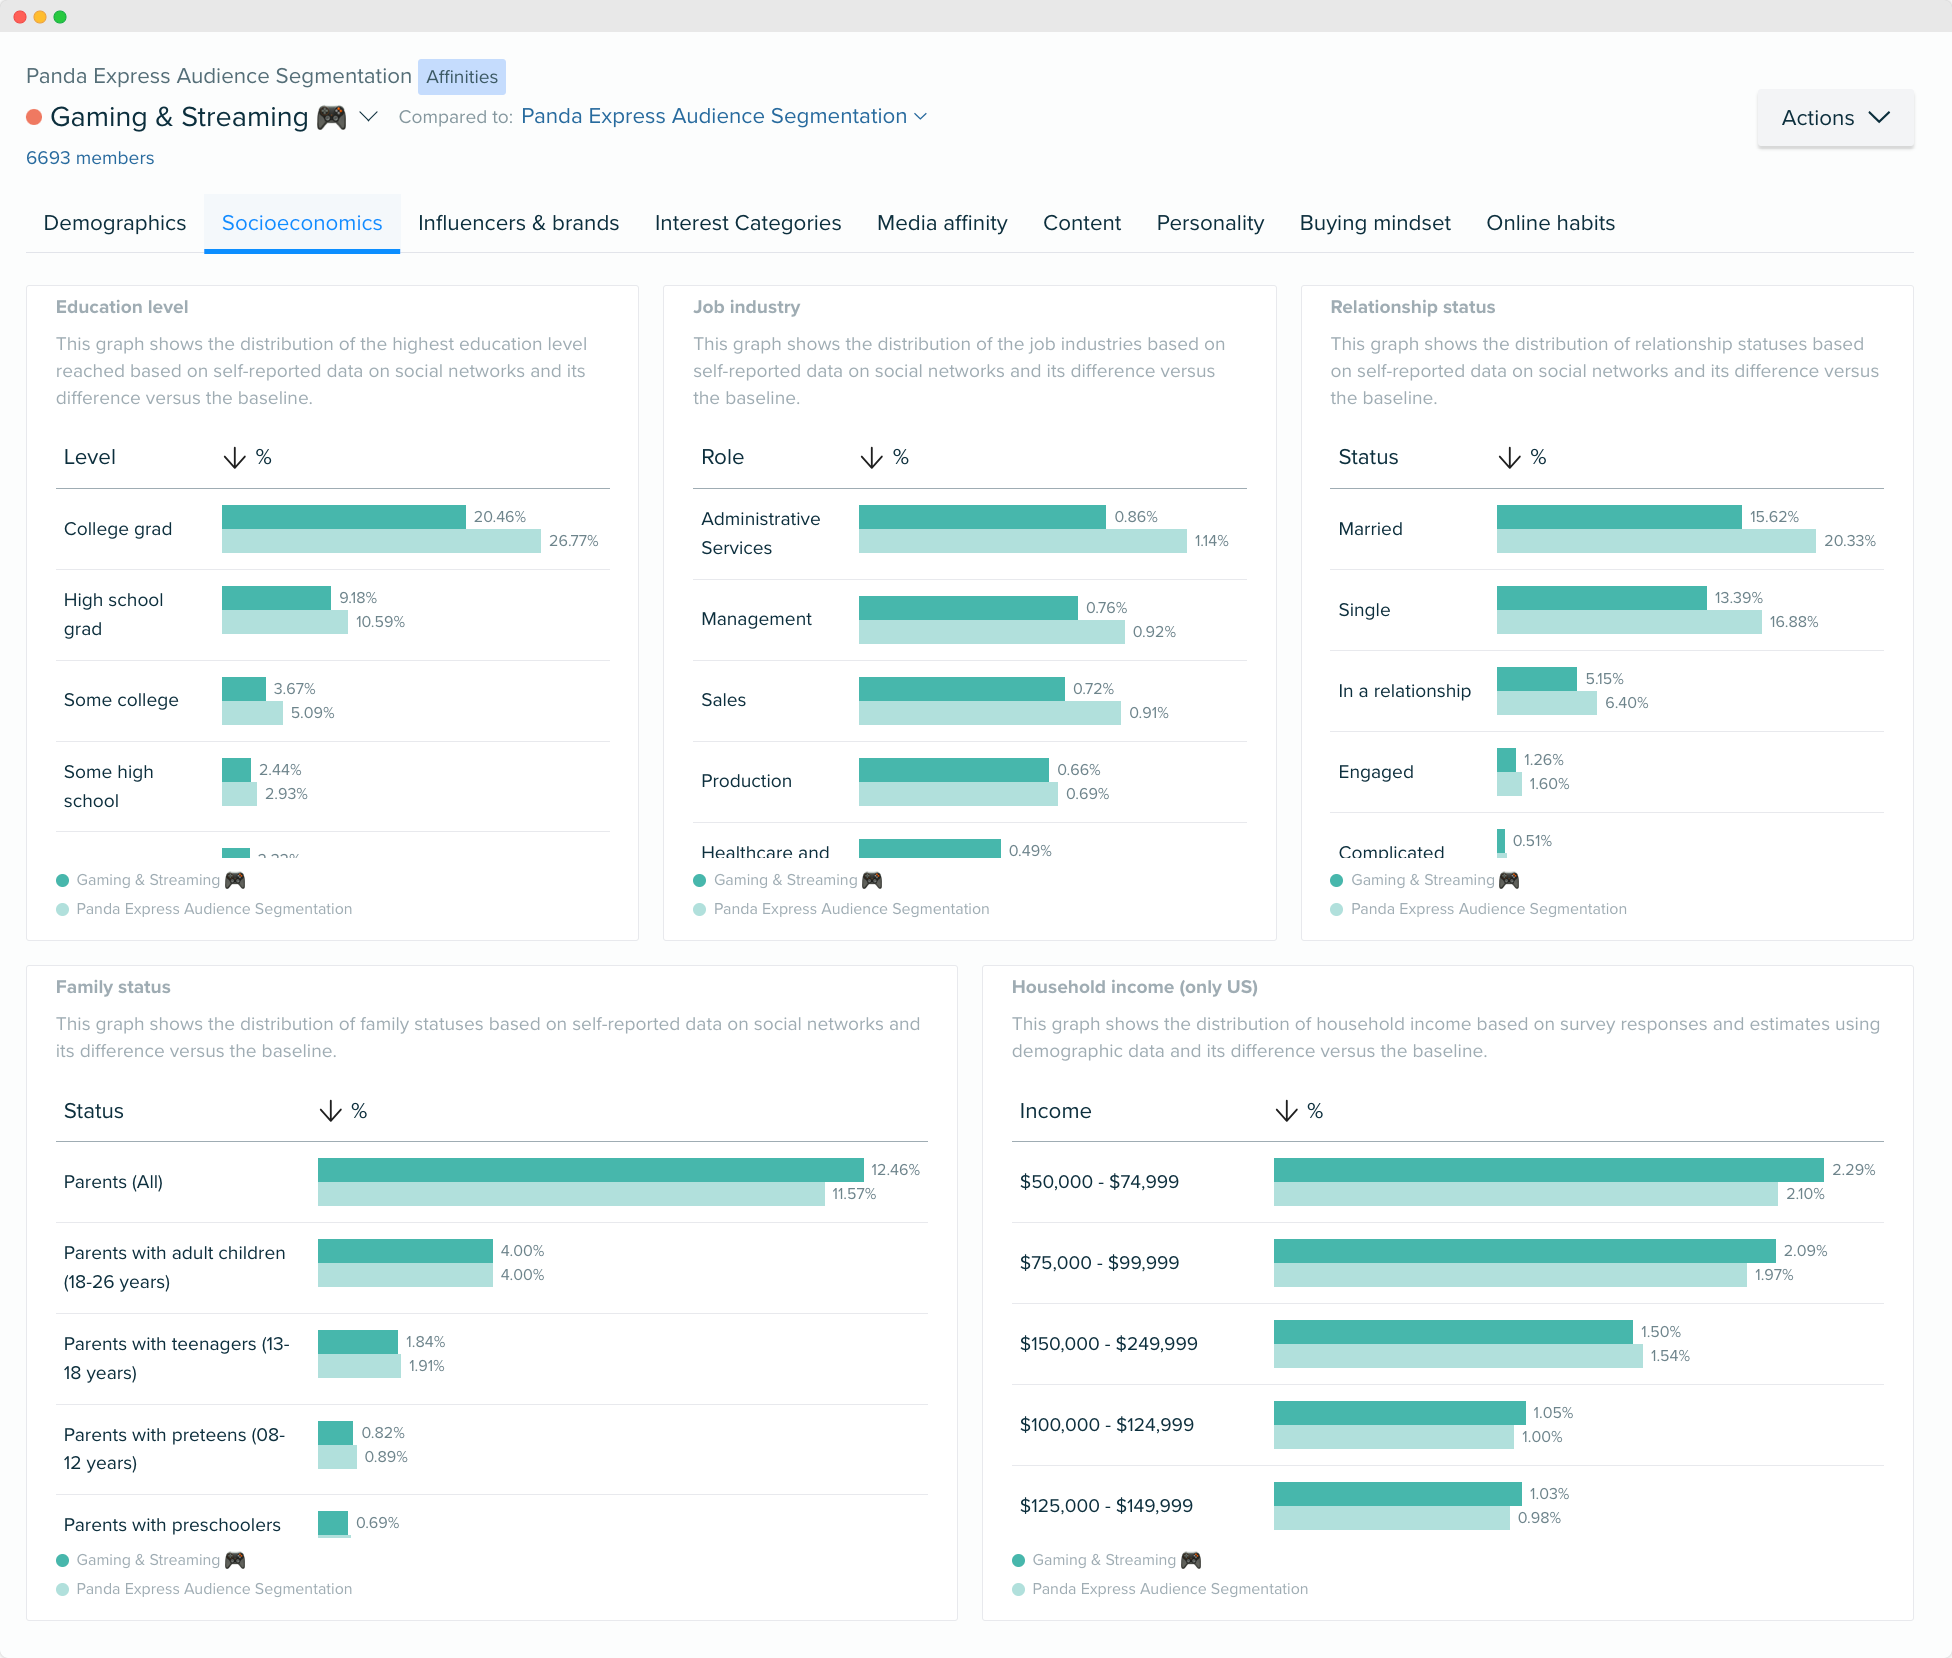The width and height of the screenshot is (1952, 1658).
Task: Switch to the Demographics tab
Action: coord(115,223)
